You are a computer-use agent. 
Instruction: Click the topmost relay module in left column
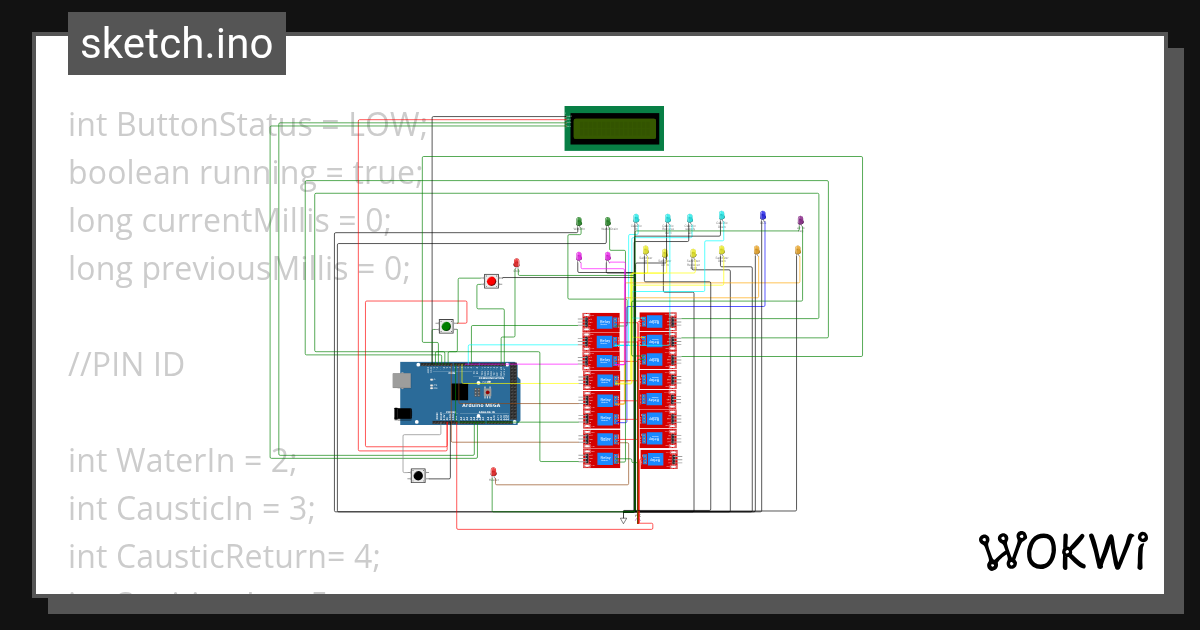tap(602, 323)
